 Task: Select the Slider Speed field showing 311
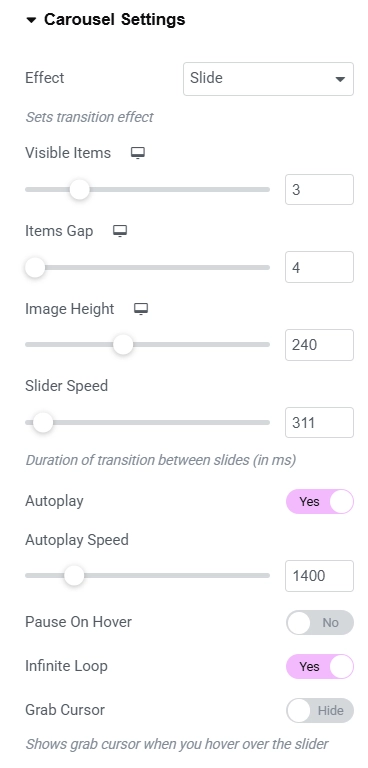click(319, 422)
